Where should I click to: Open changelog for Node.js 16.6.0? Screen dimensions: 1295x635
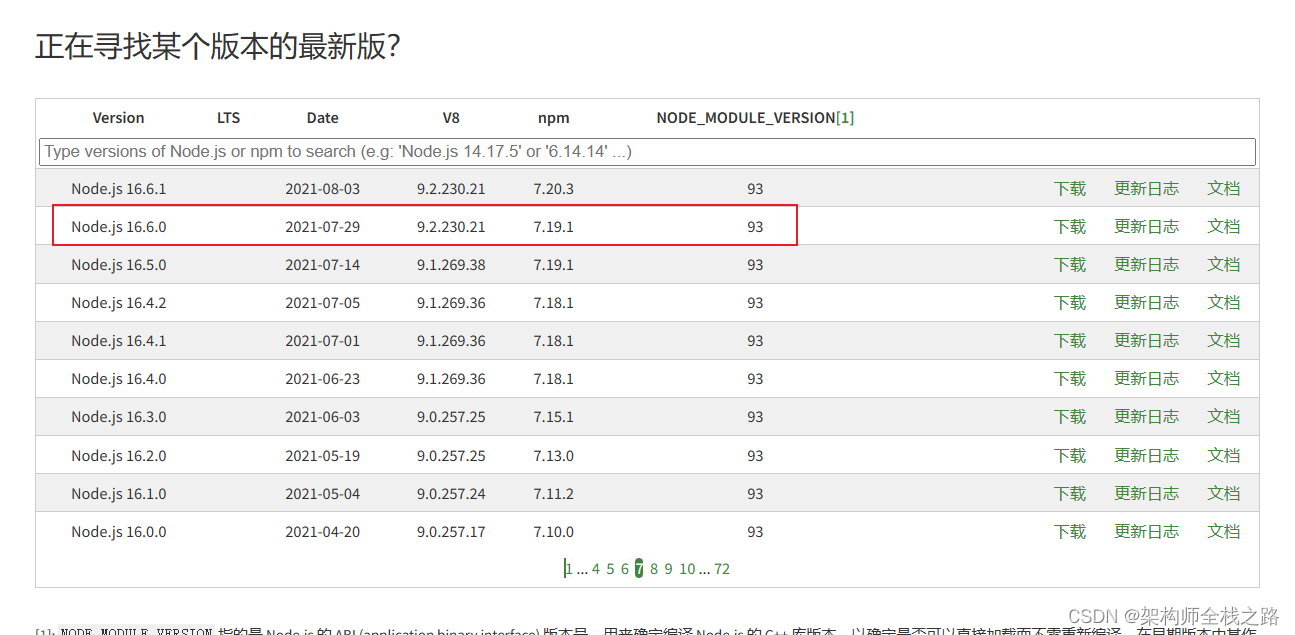click(x=1146, y=227)
